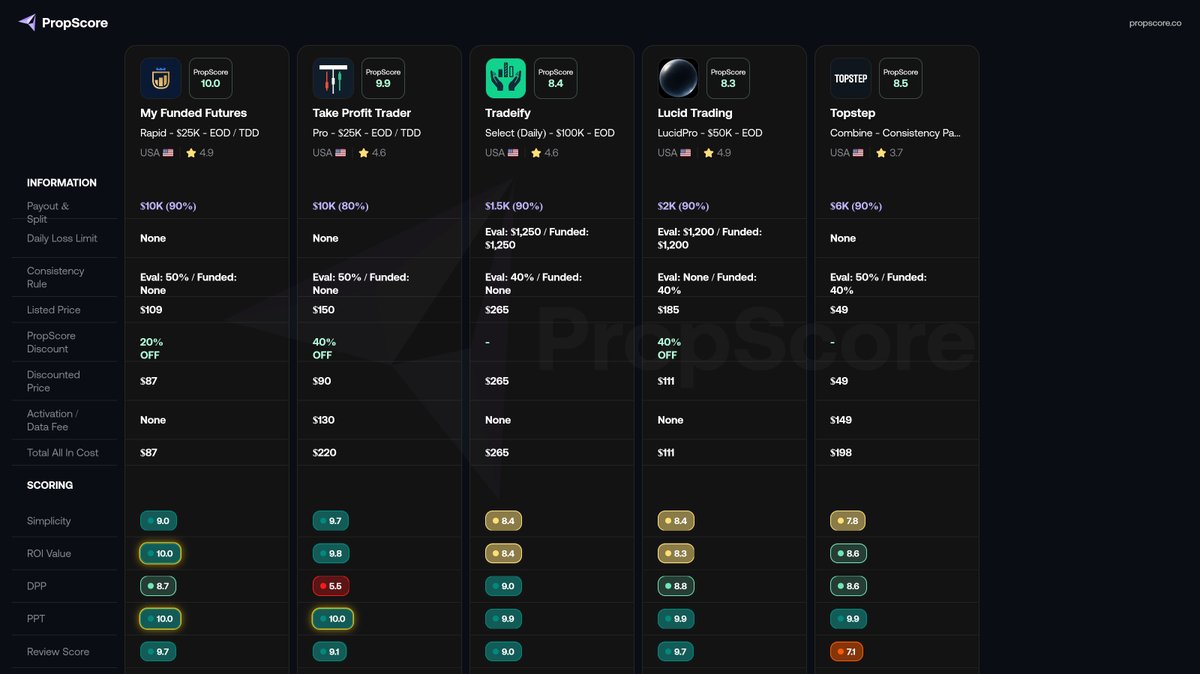Screen dimensions: 1200x674
Task: Click the Daily Loss Limit row label
Action: click(61, 239)
